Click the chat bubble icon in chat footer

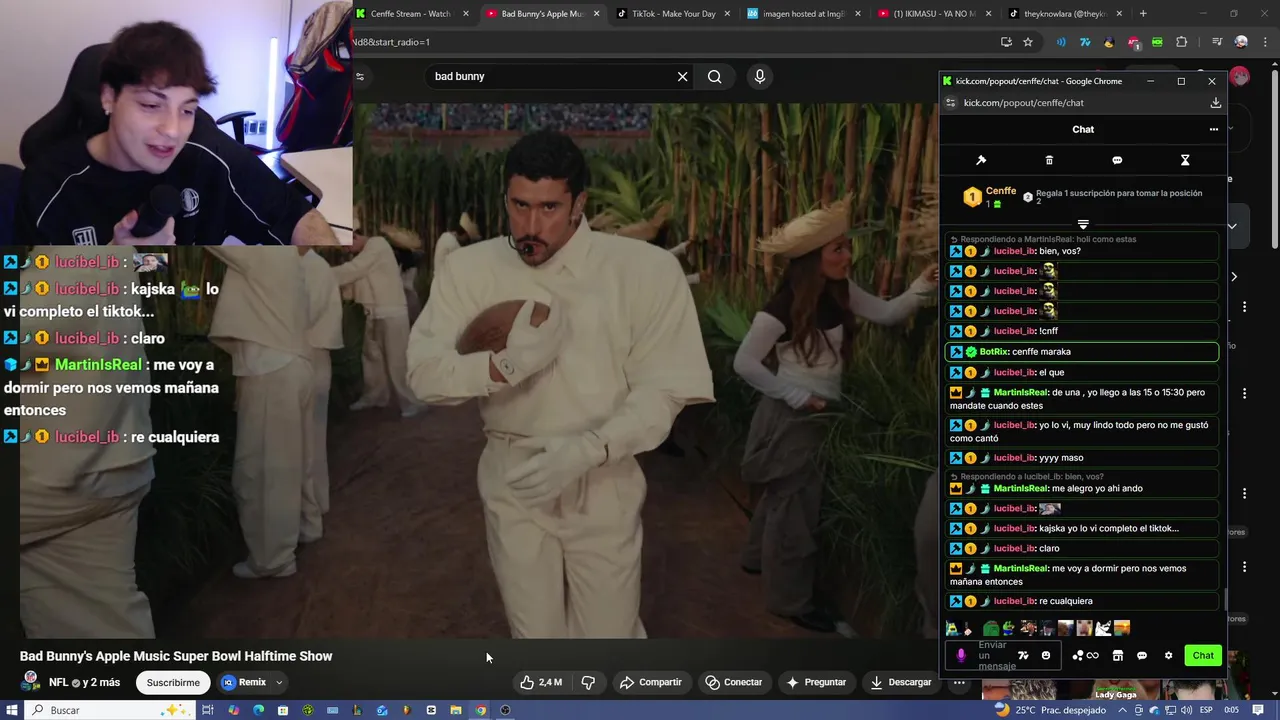(x=1142, y=656)
